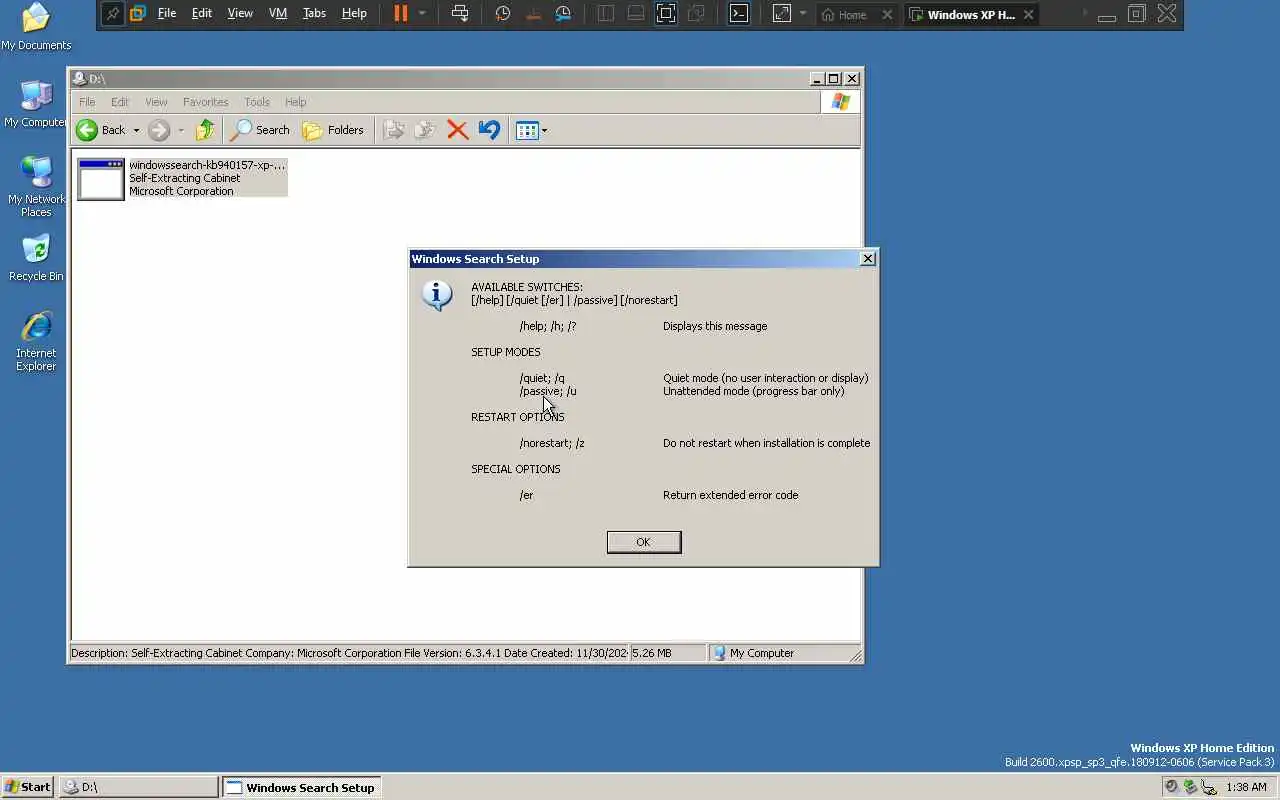
Task: Click the blue Undo arrow icon
Action: pyautogui.click(x=489, y=130)
